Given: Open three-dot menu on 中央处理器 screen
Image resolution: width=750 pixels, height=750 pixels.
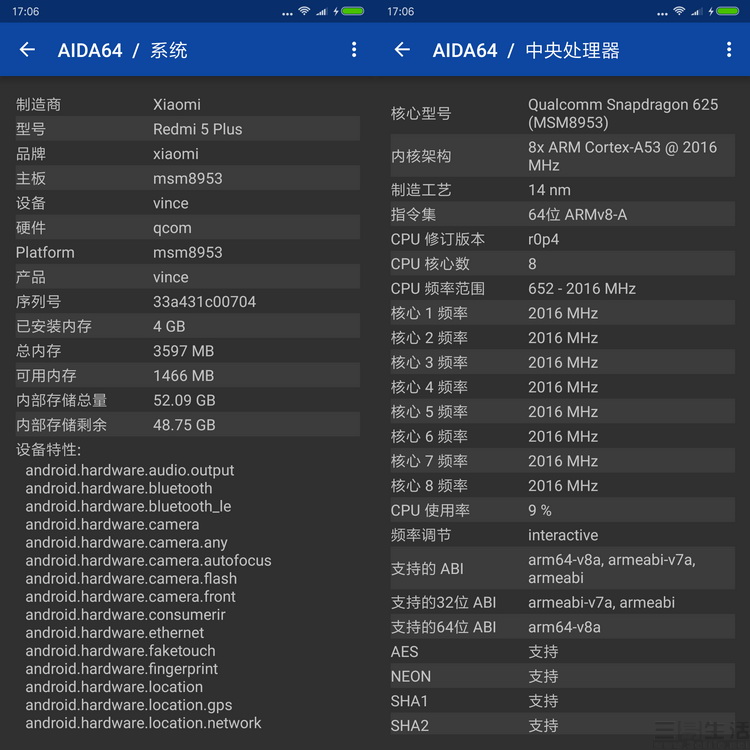Looking at the screenshot, I should coord(729,50).
